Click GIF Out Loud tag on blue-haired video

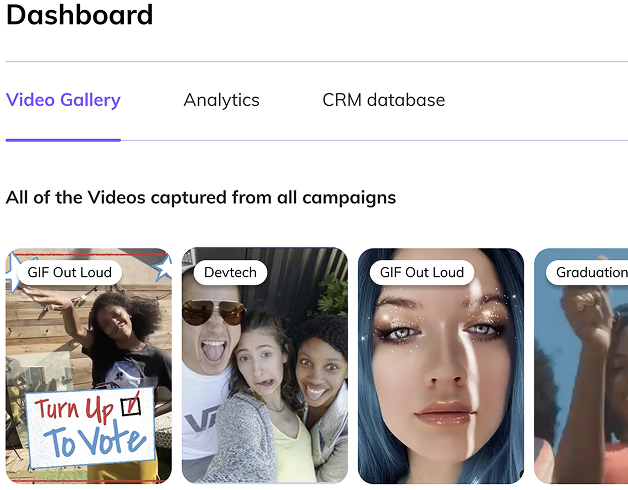[422, 272]
